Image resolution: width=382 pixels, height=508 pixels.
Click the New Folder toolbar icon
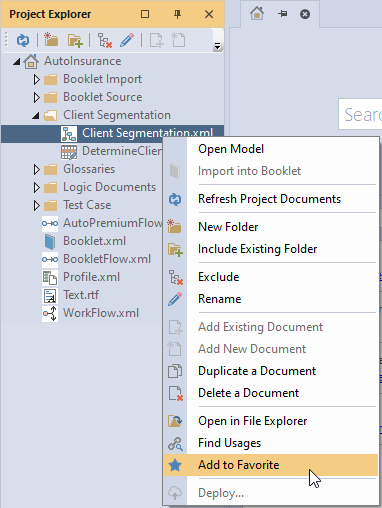pos(51,40)
